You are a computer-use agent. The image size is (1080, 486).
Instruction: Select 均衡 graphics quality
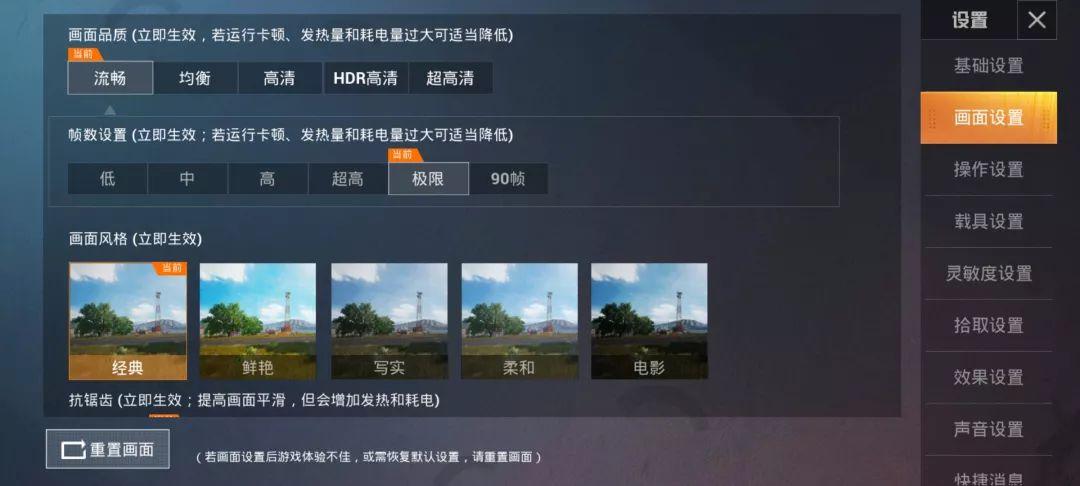(x=196, y=78)
